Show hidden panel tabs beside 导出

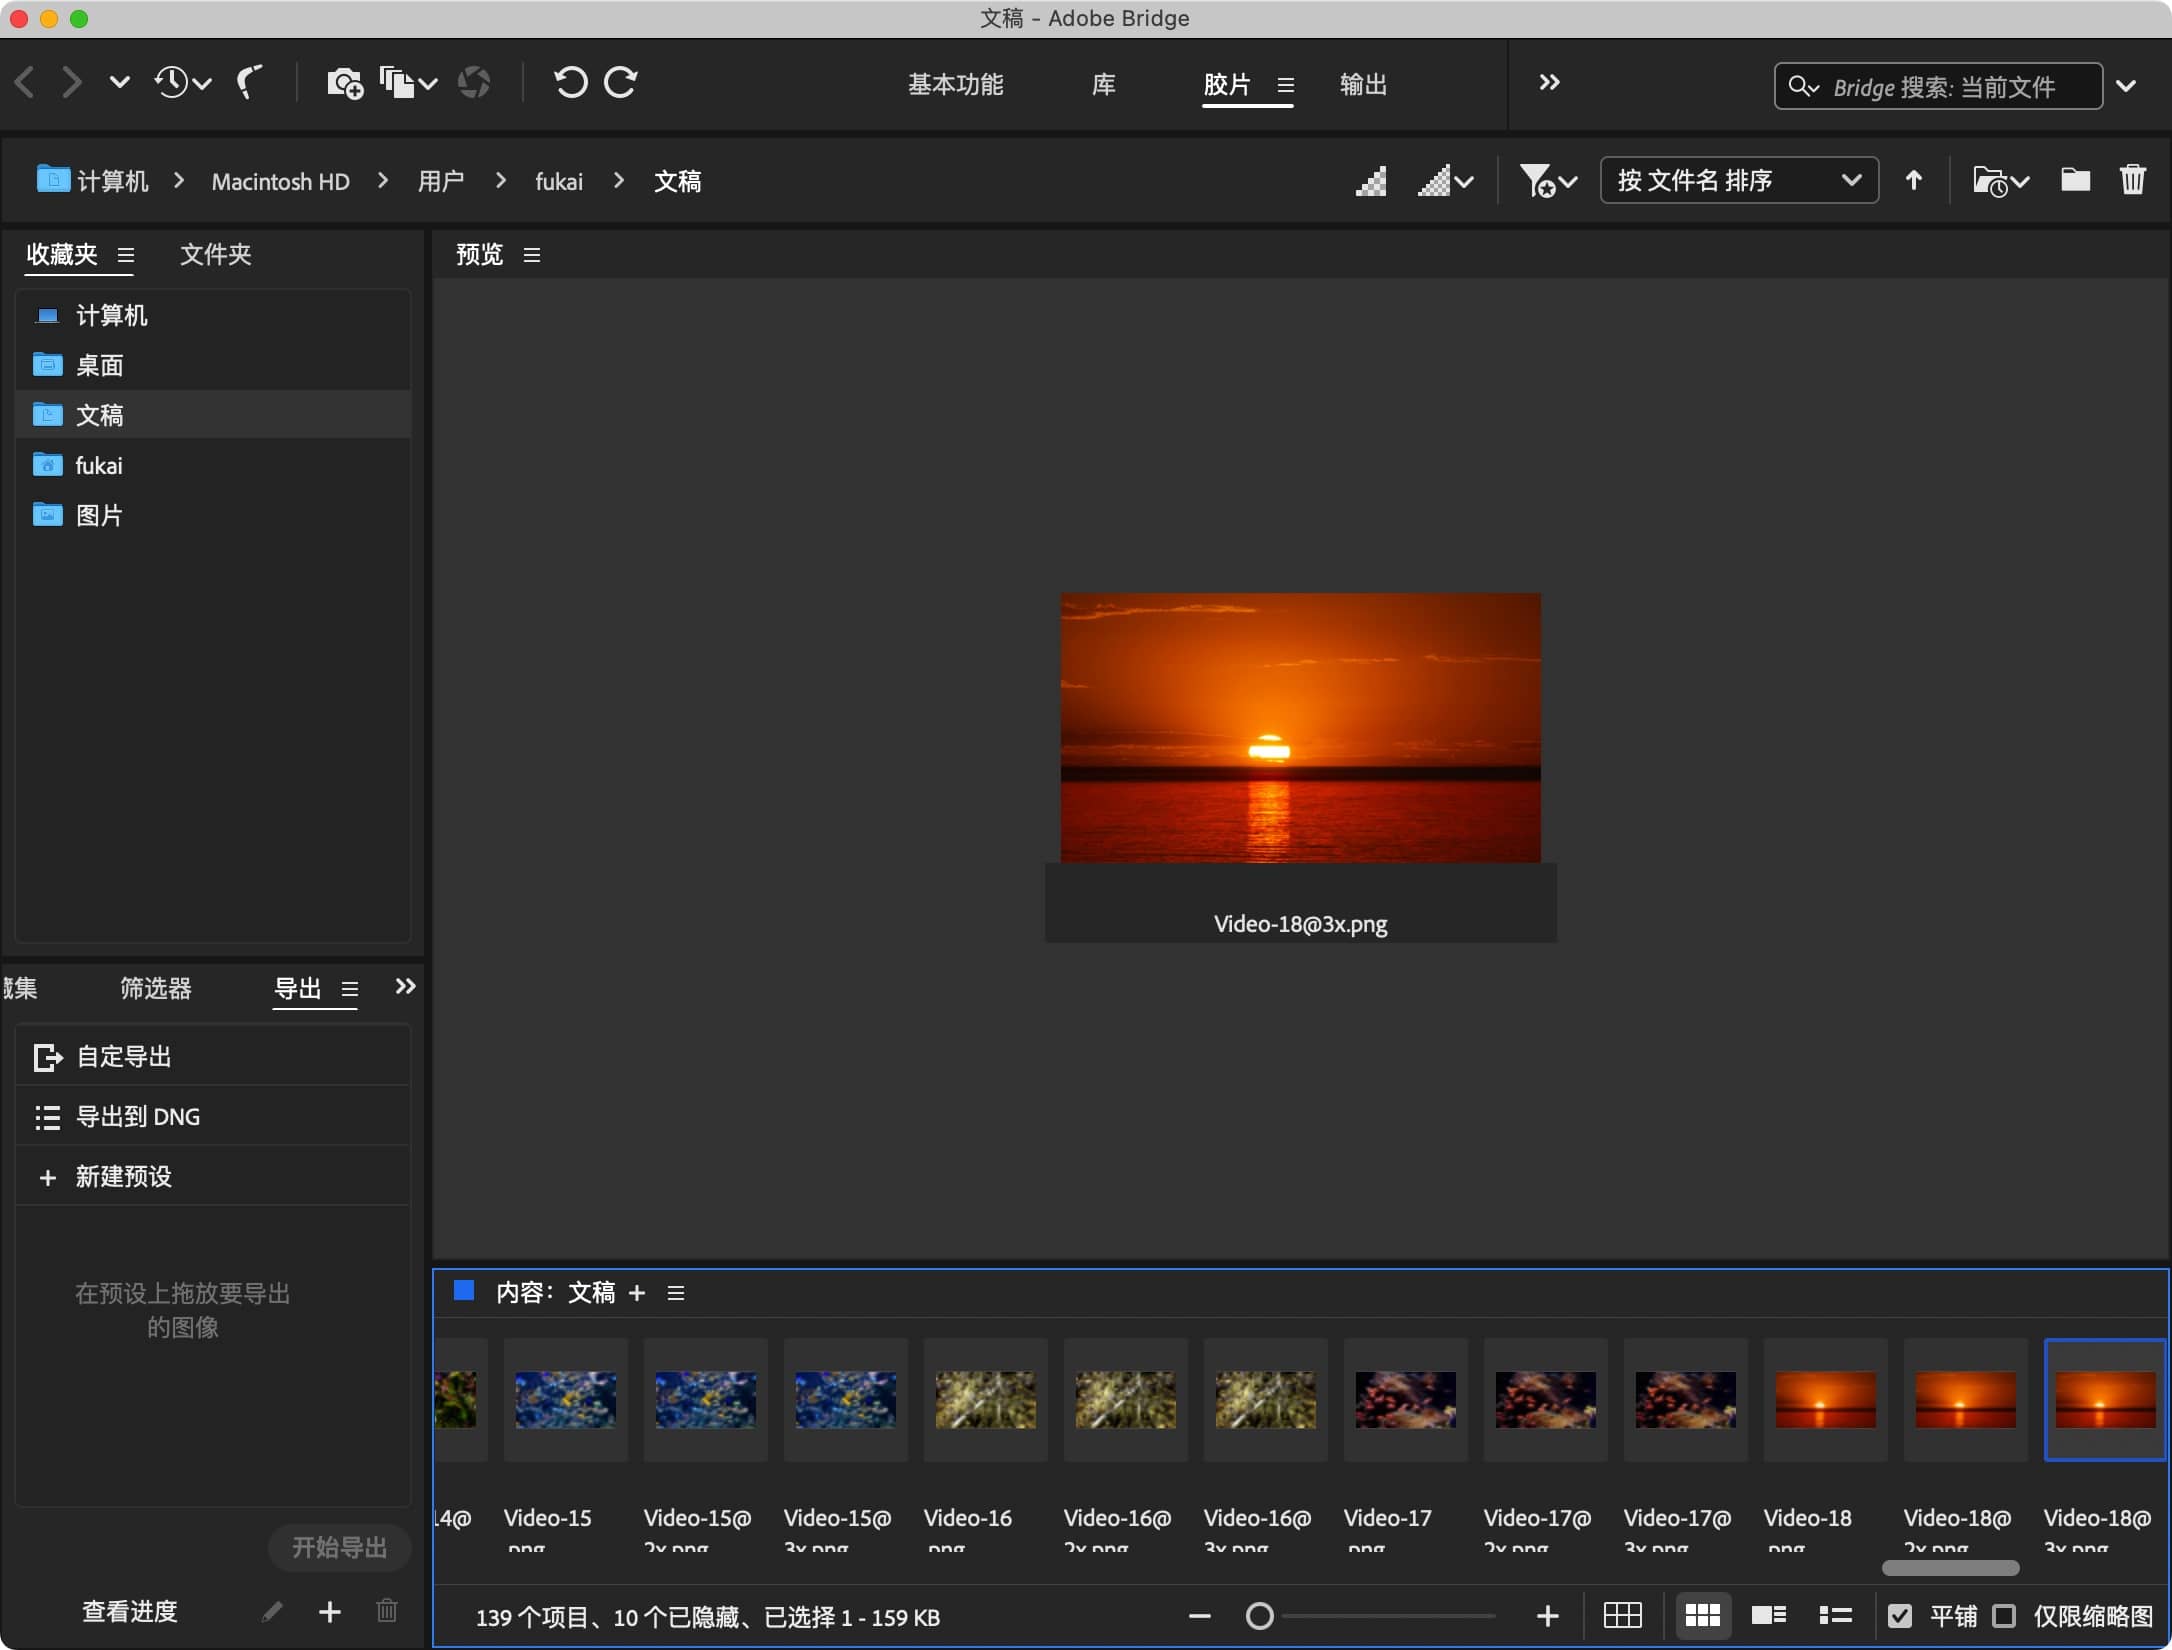click(405, 987)
